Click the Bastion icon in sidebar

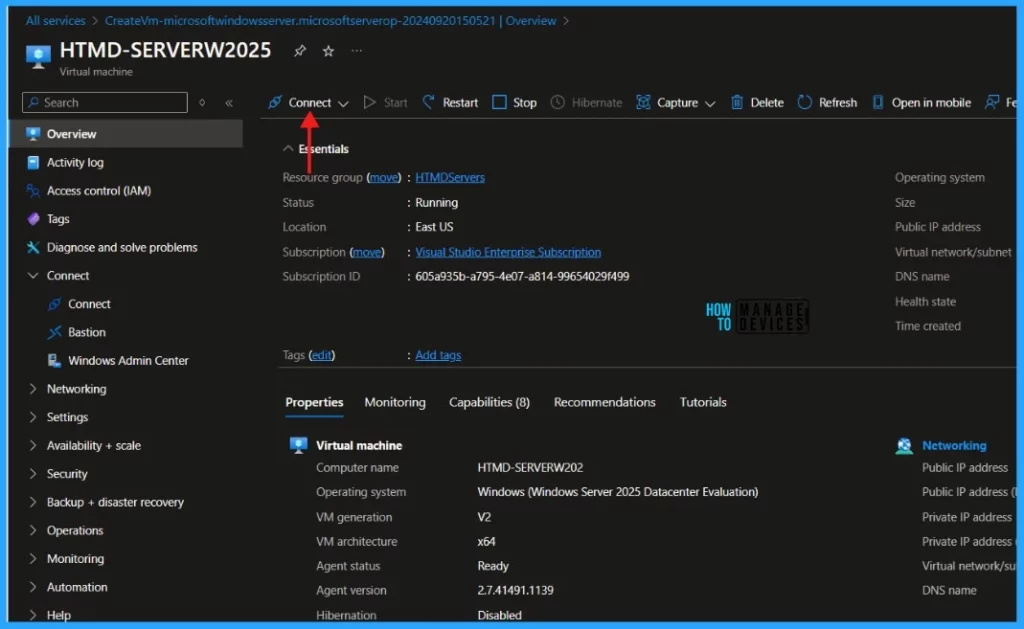54,332
